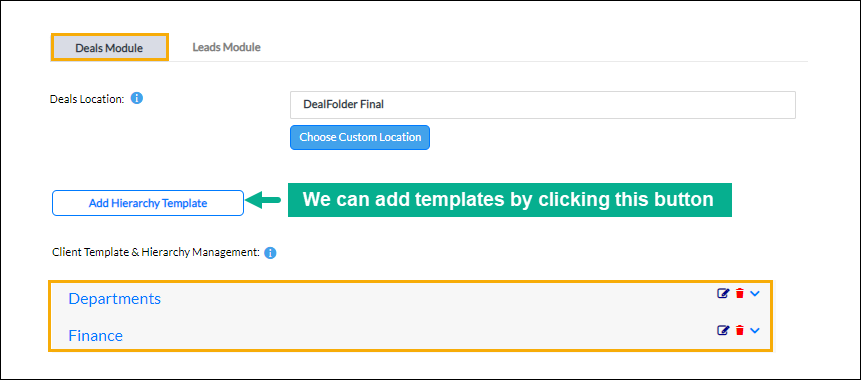Edit the Departments template
This screenshot has height=380, width=861.
tap(723, 293)
